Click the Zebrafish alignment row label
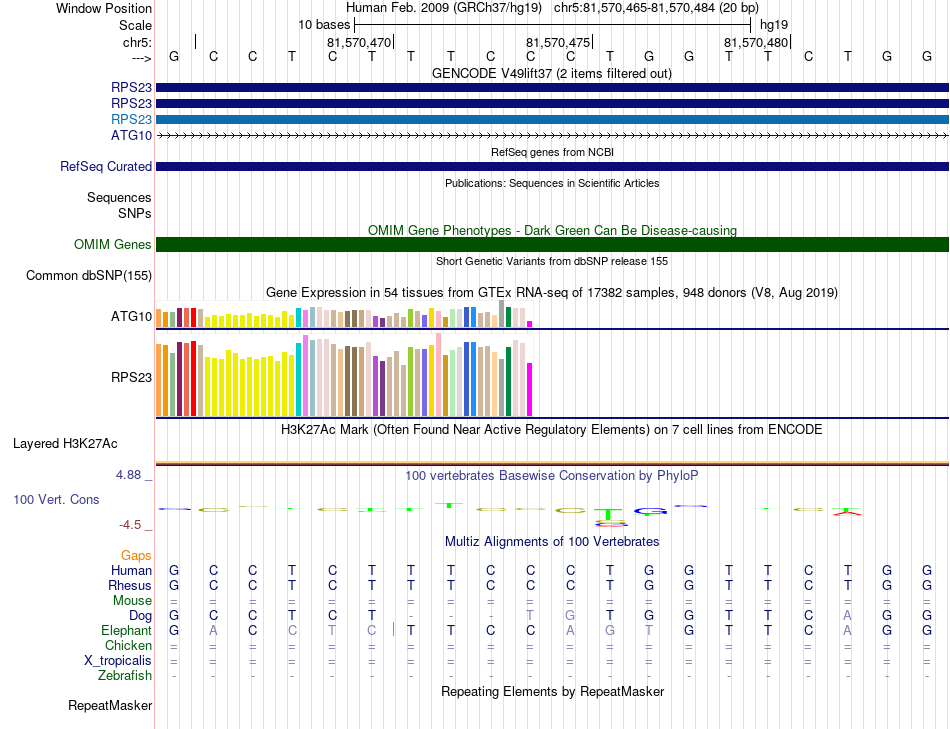This screenshot has width=950, height=729. coord(125,676)
